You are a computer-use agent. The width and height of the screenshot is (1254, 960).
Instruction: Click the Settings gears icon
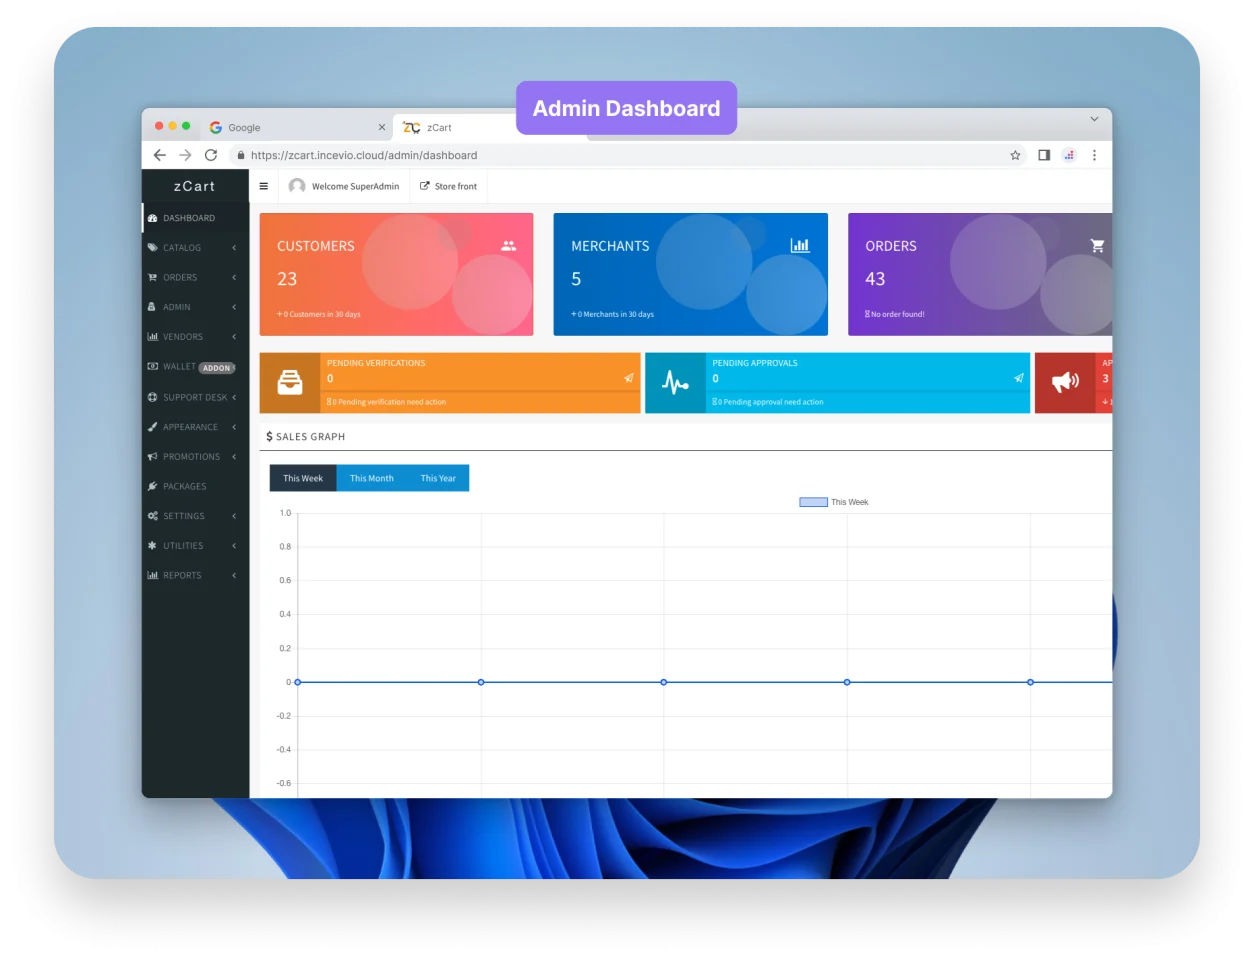[152, 516]
